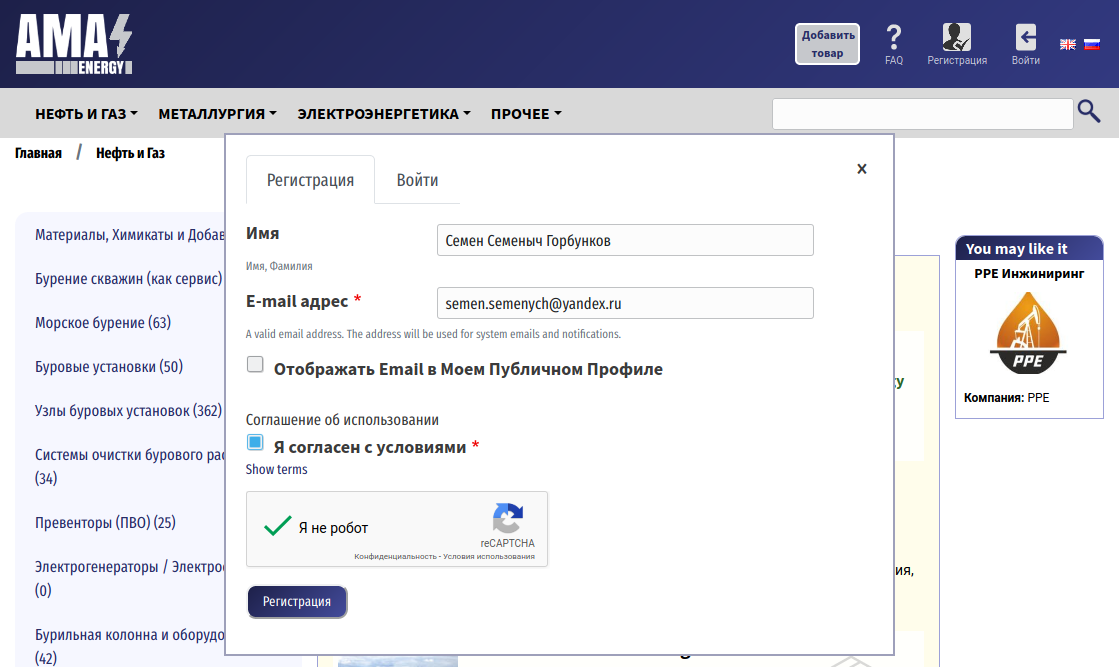1119x667 pixels.
Task: Click the Show terms link
Action: [276, 469]
